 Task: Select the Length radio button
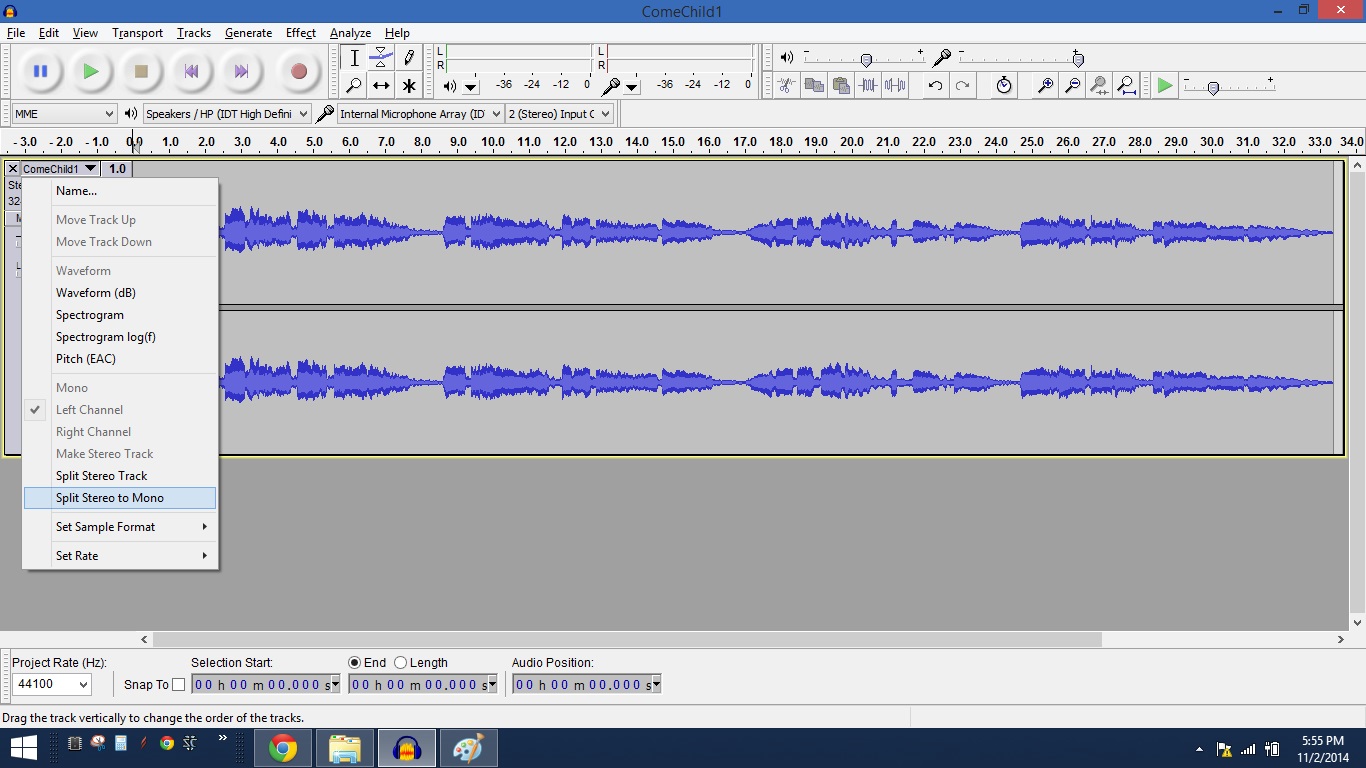(401, 663)
